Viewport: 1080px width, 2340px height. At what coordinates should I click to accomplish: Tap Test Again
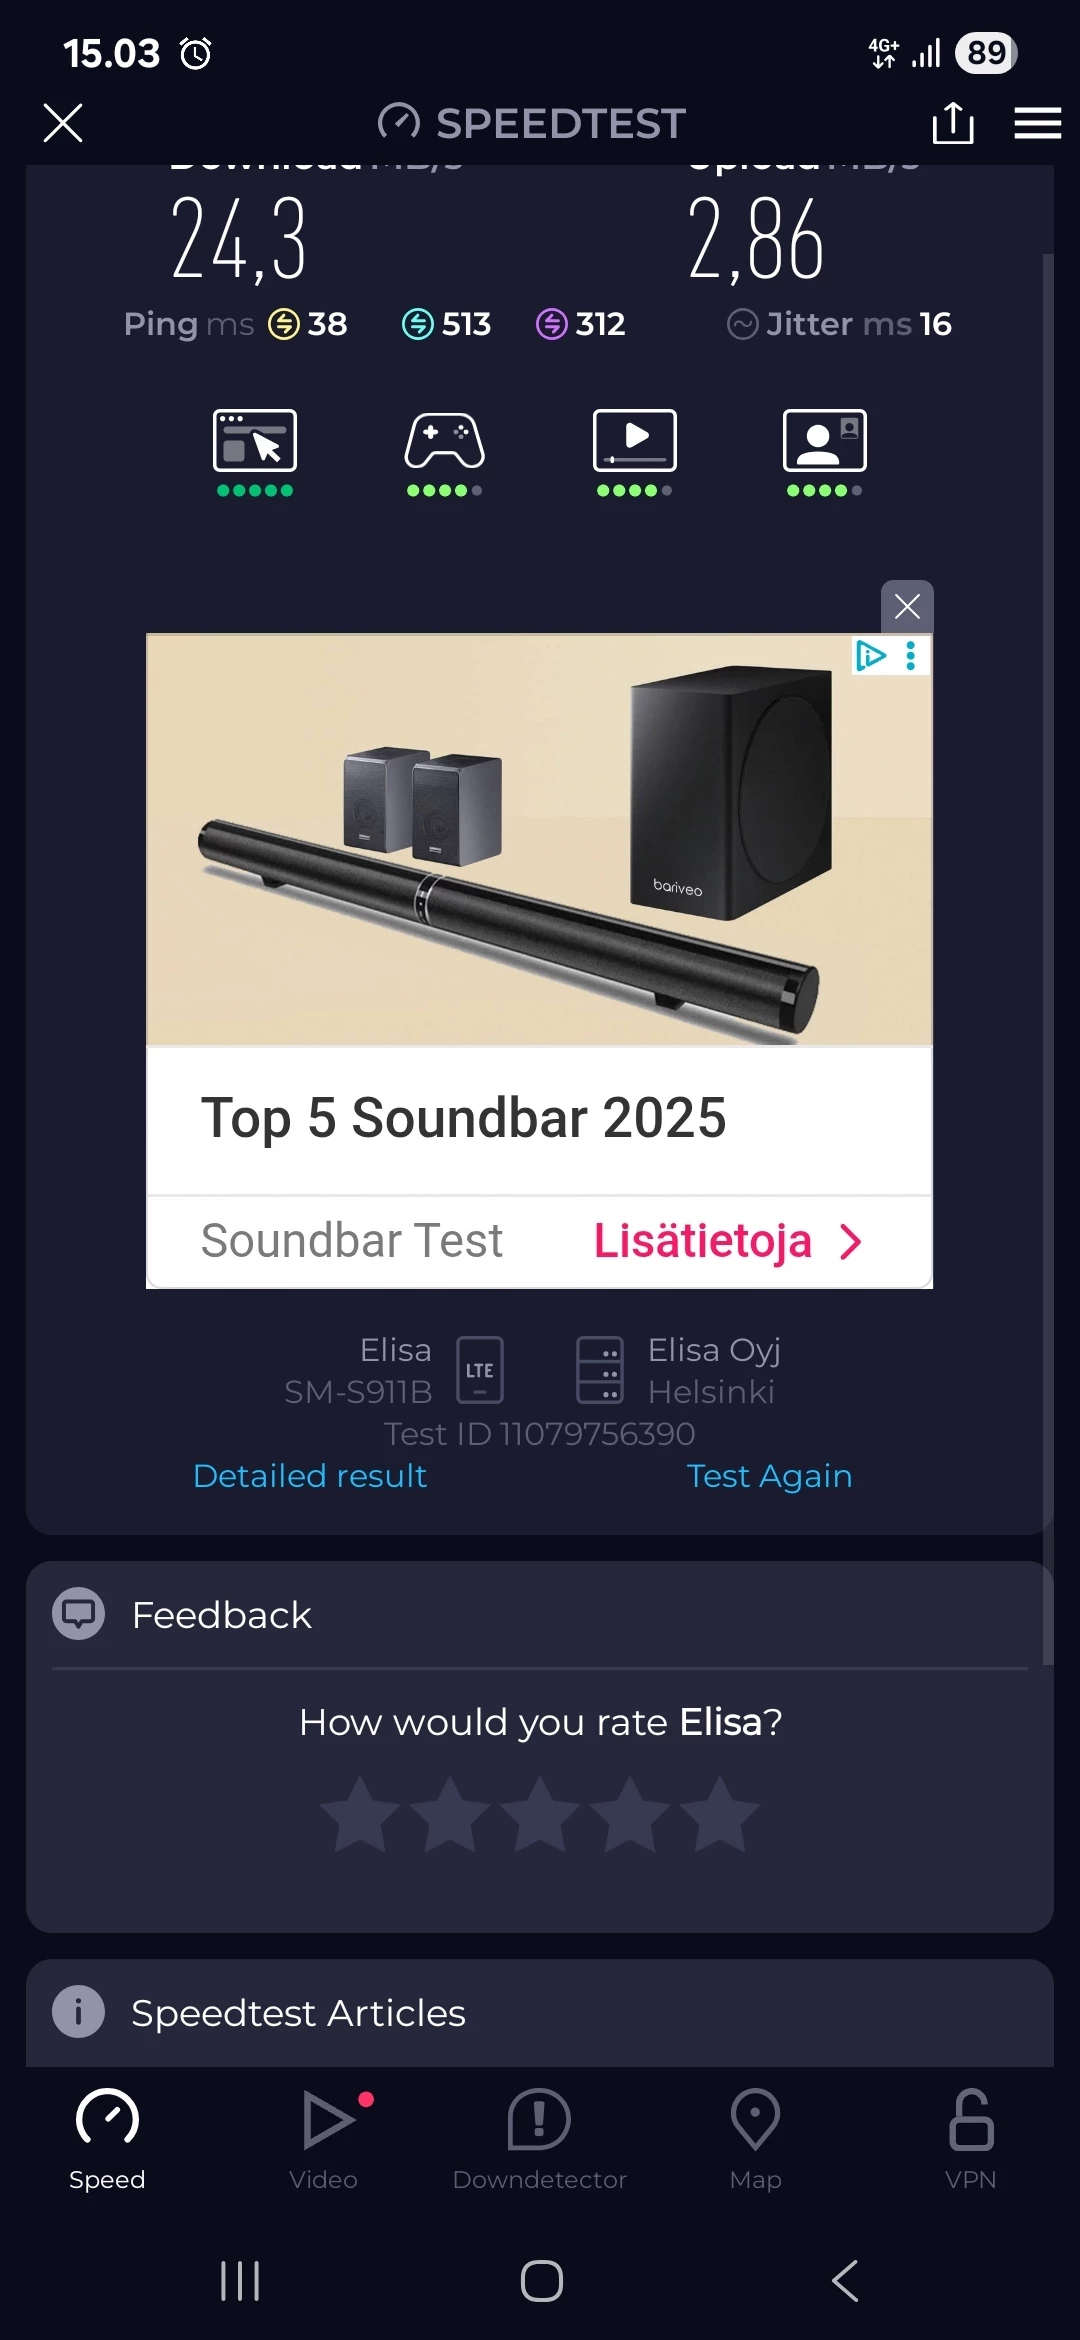tap(769, 1476)
